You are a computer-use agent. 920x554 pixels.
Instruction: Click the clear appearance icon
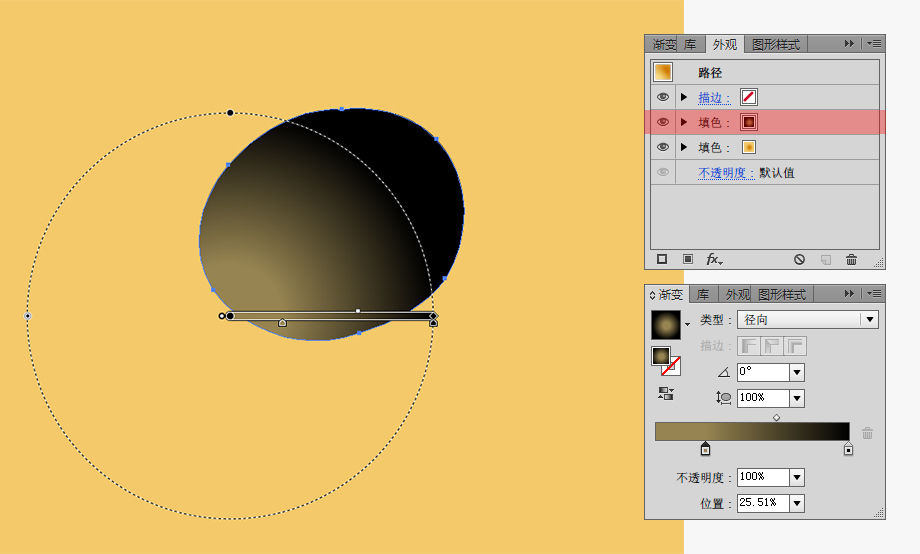(x=799, y=259)
